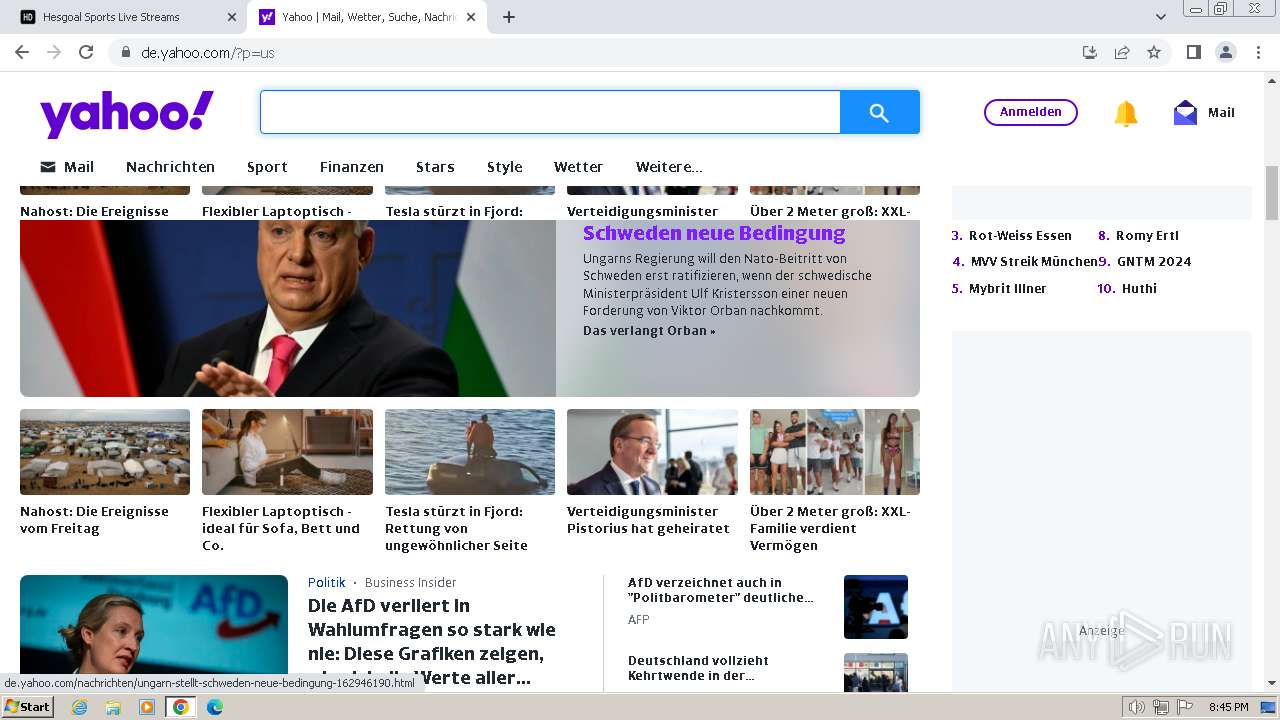Launch Internet Explorer from taskbar

(x=79, y=707)
